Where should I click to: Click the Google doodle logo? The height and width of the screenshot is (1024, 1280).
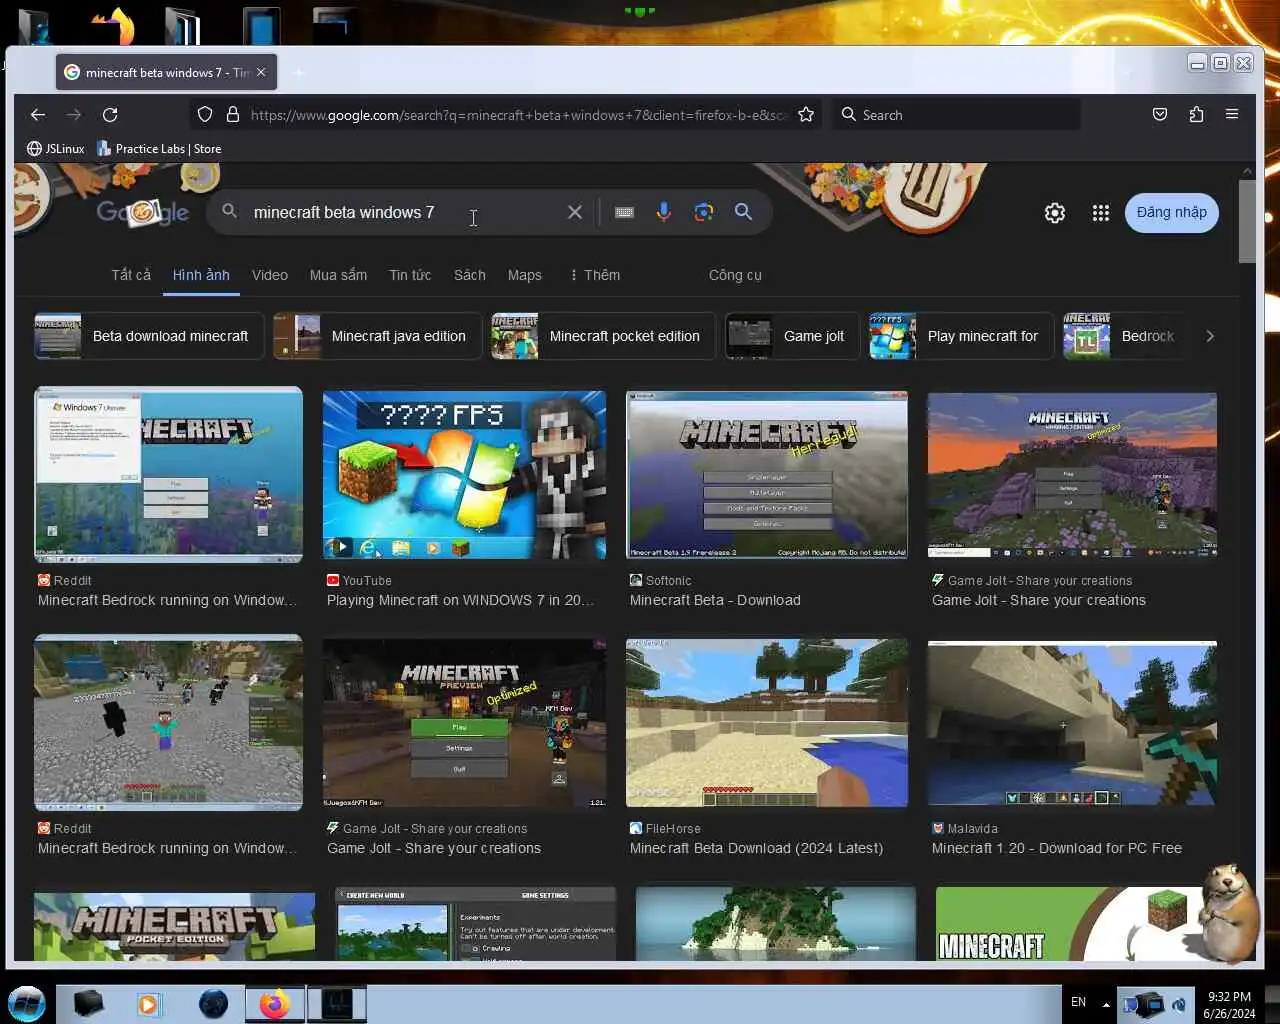pyautogui.click(x=143, y=212)
